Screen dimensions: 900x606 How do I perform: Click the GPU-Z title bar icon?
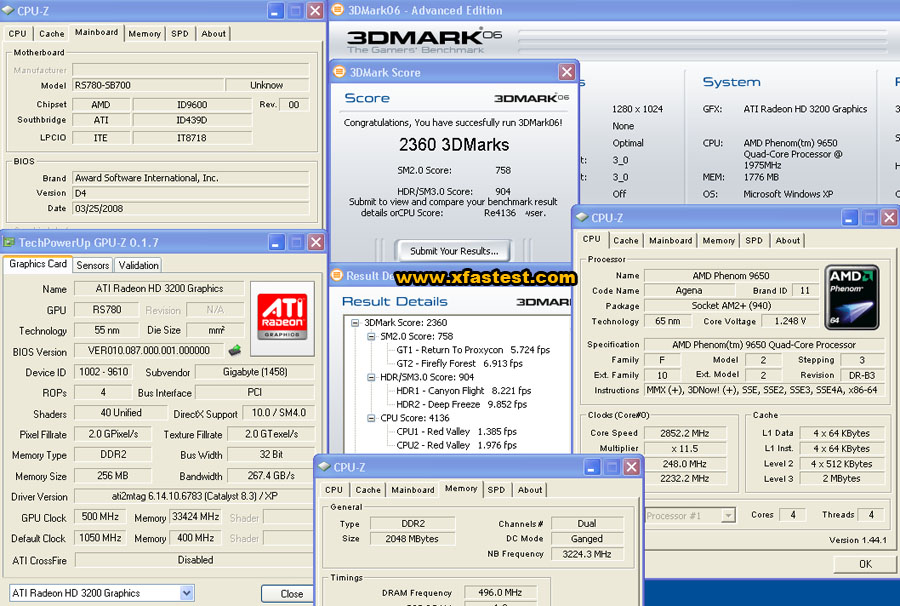click(x=9, y=242)
